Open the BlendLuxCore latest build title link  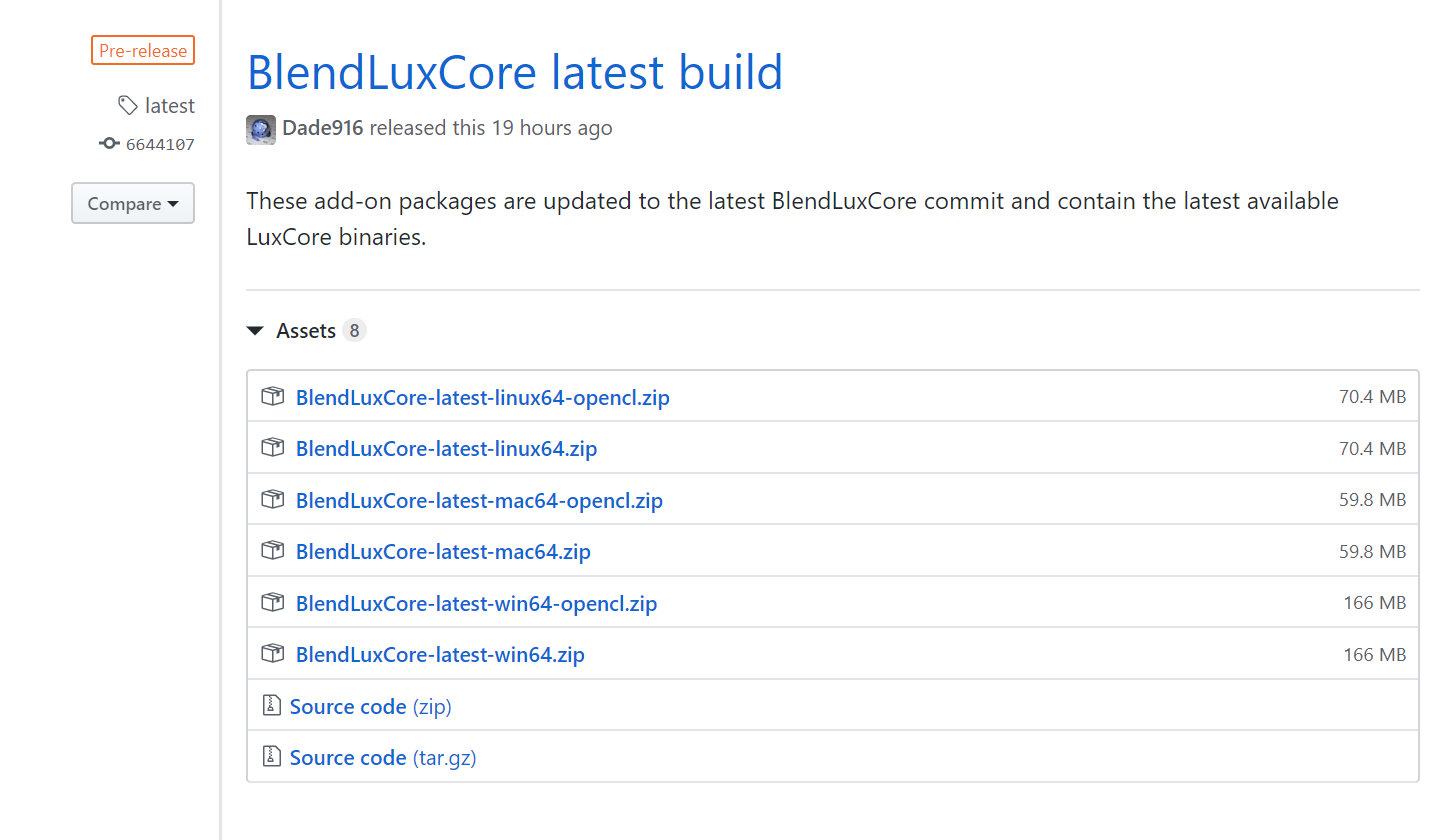click(514, 72)
